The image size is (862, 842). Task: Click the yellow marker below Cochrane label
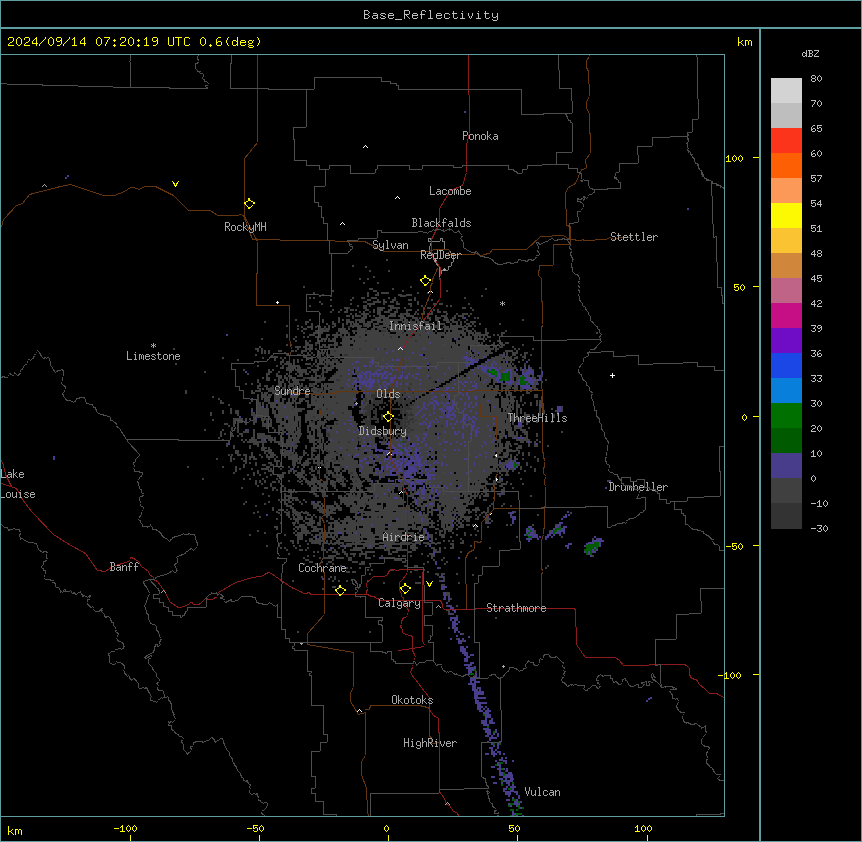coord(340,590)
